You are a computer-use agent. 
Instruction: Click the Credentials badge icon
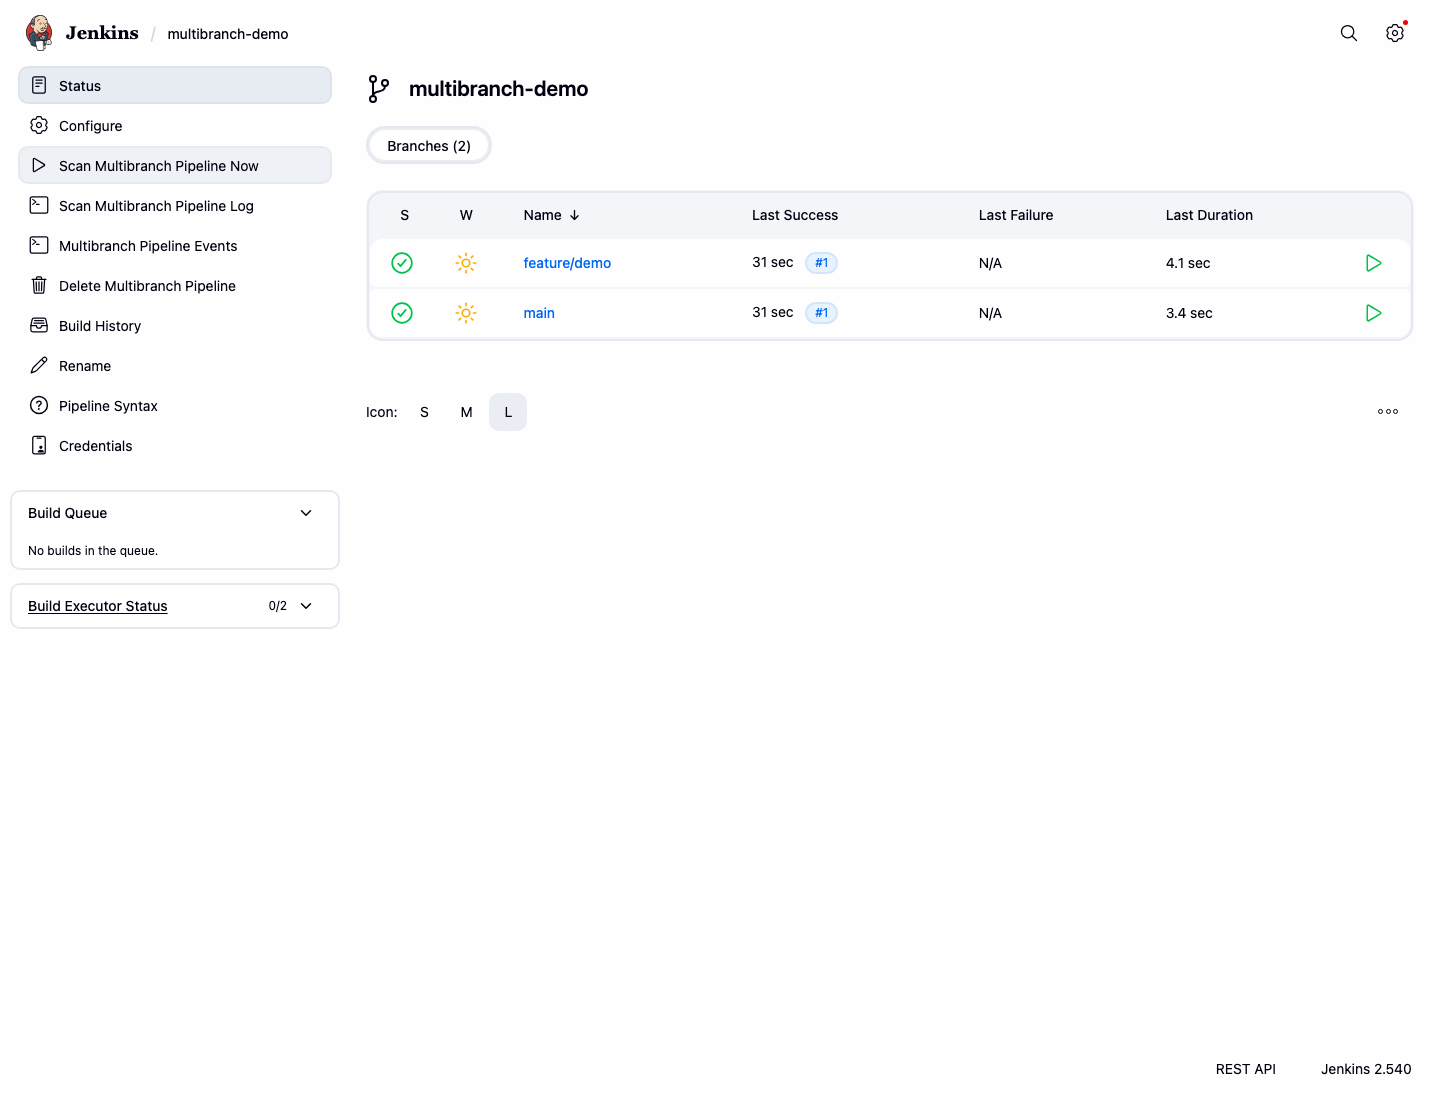click(39, 445)
